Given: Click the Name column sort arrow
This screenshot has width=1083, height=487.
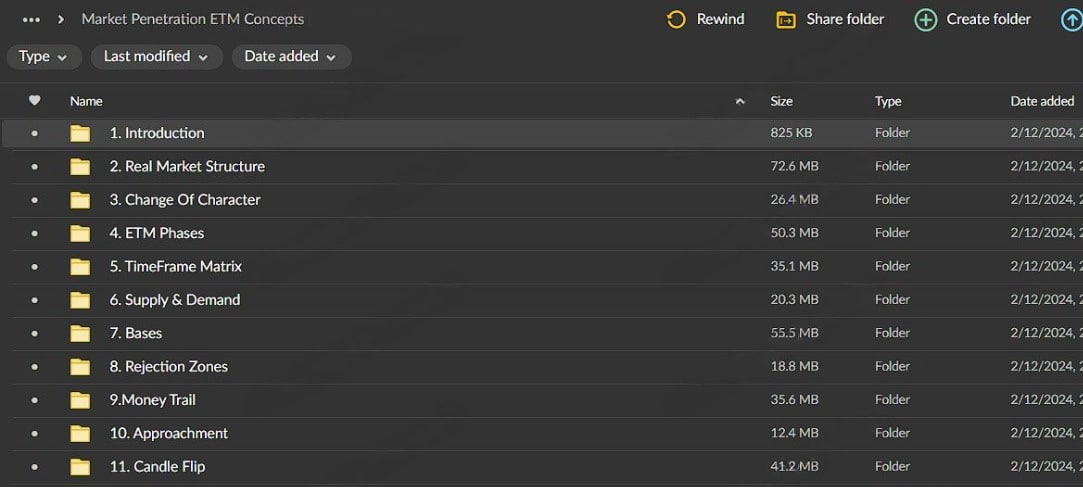Looking at the screenshot, I should [740, 101].
